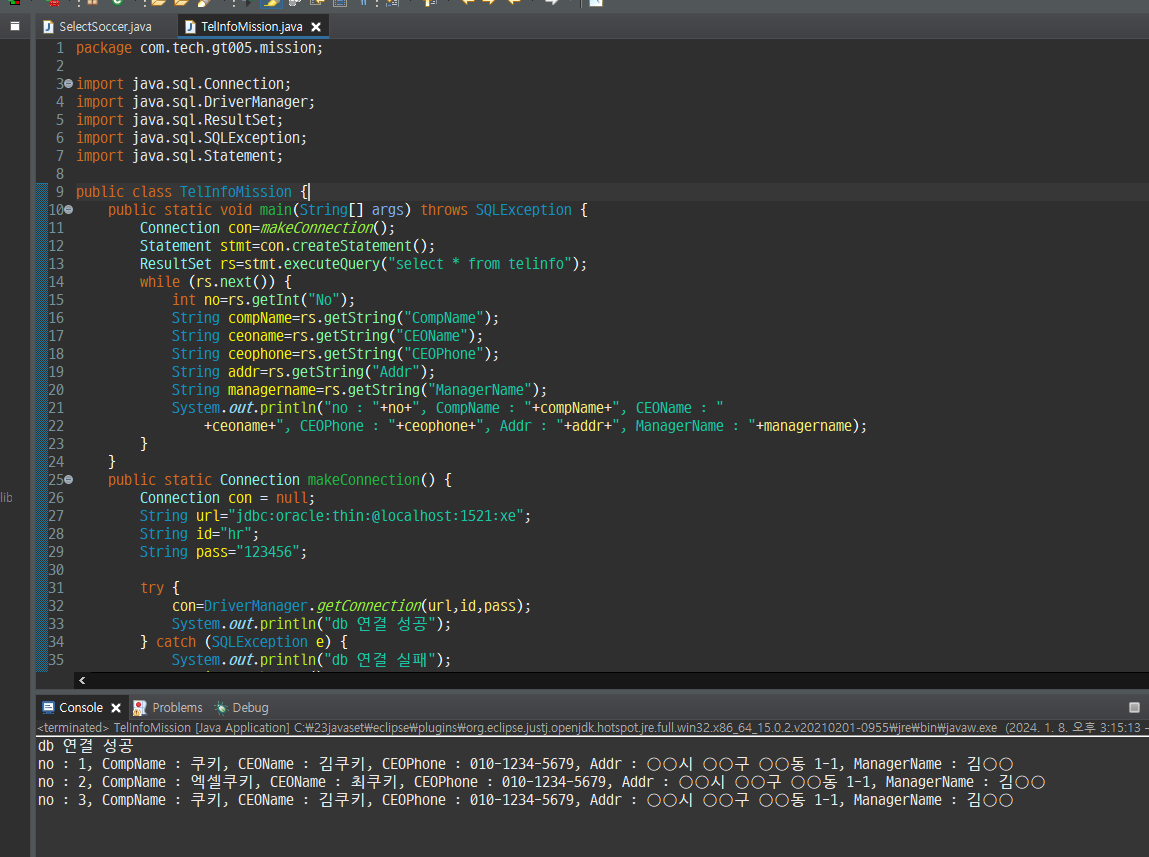This screenshot has width=1149, height=857.
Task: Collapse the main method fold on line 10
Action: [x=68, y=210]
